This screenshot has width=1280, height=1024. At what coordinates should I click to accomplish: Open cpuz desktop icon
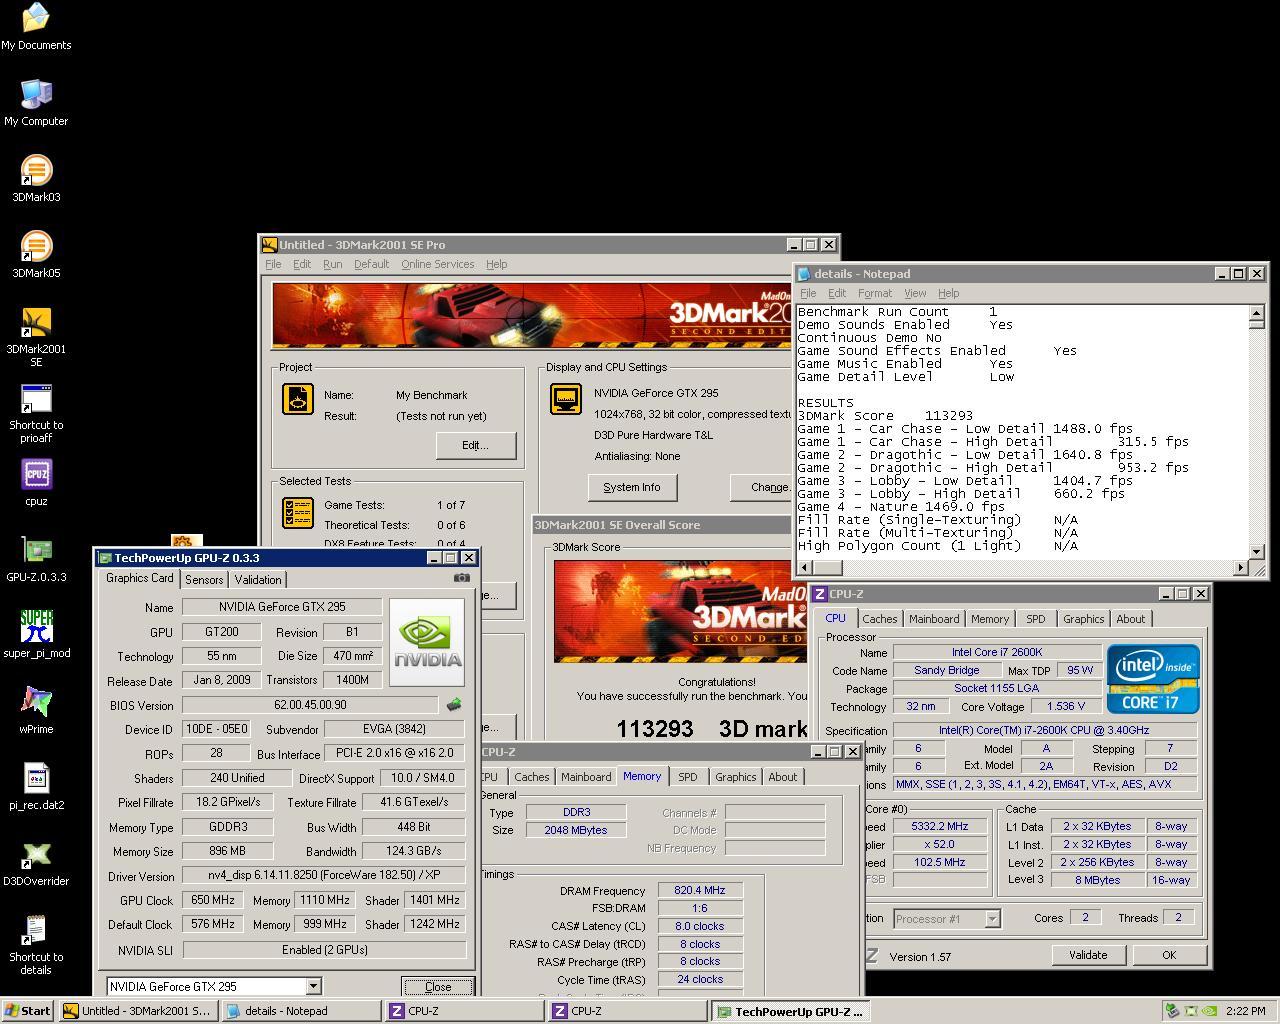coord(36,483)
